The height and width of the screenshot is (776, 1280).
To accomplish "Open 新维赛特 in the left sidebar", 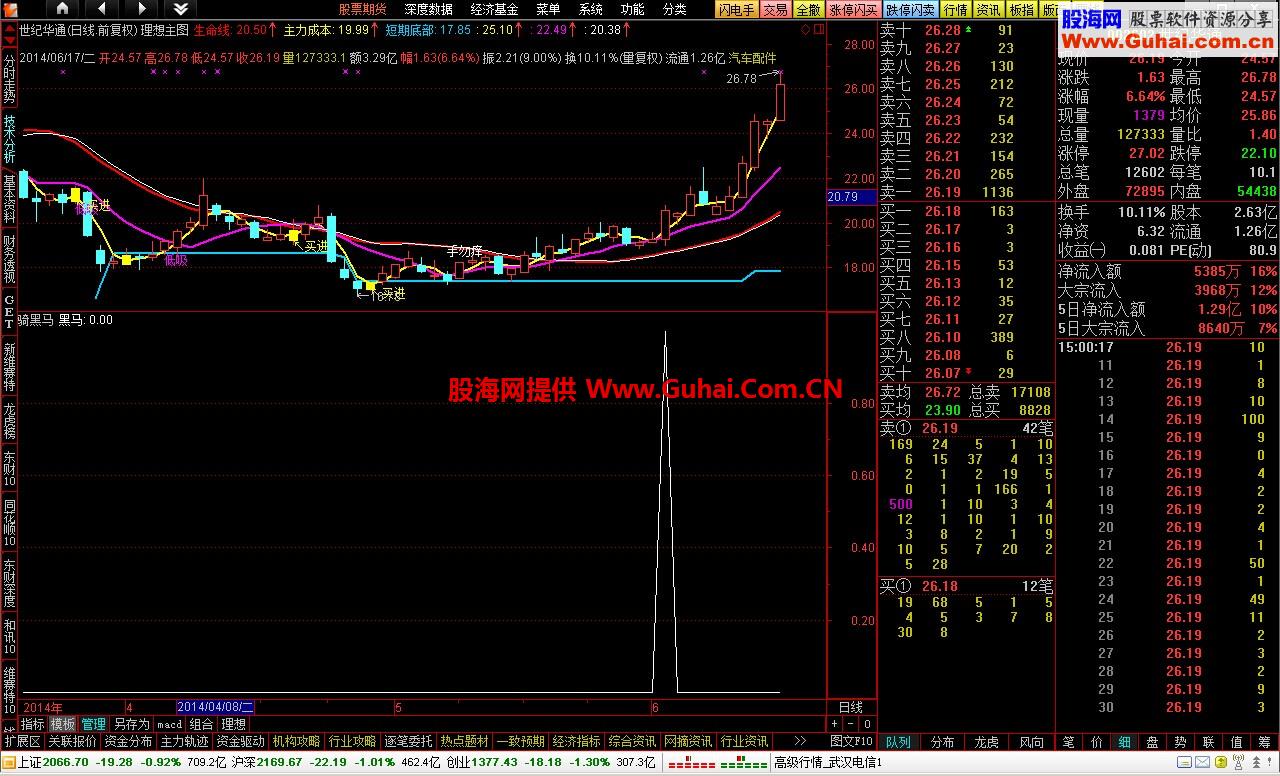I will click(x=9, y=367).
